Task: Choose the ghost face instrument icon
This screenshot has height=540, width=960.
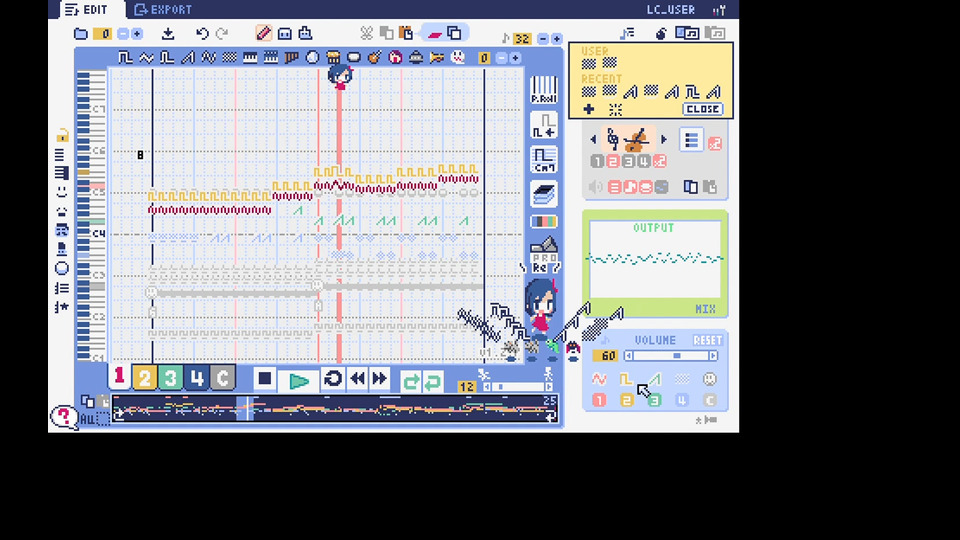Action: [457, 58]
